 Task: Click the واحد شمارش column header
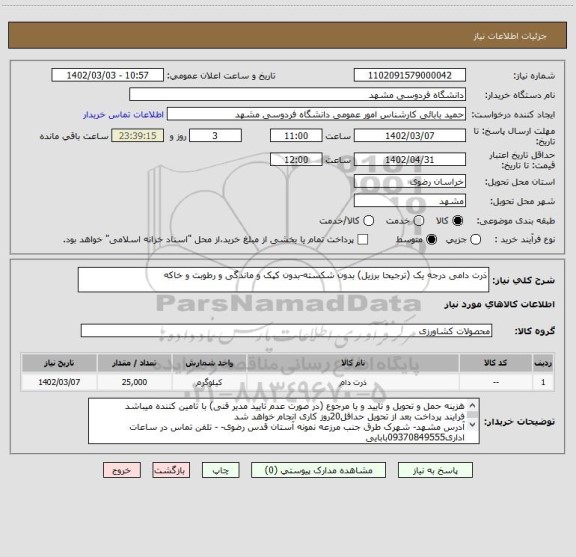209,363
